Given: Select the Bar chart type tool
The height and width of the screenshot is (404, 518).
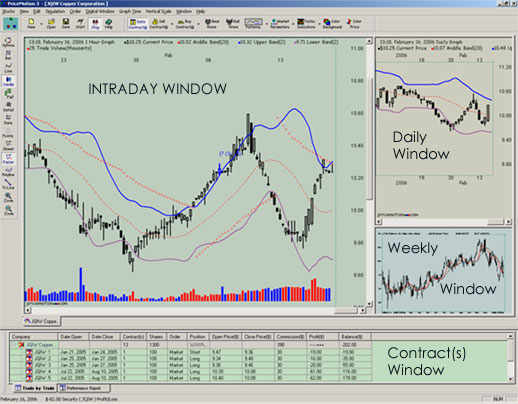Looking at the screenshot, I should tap(8, 55).
